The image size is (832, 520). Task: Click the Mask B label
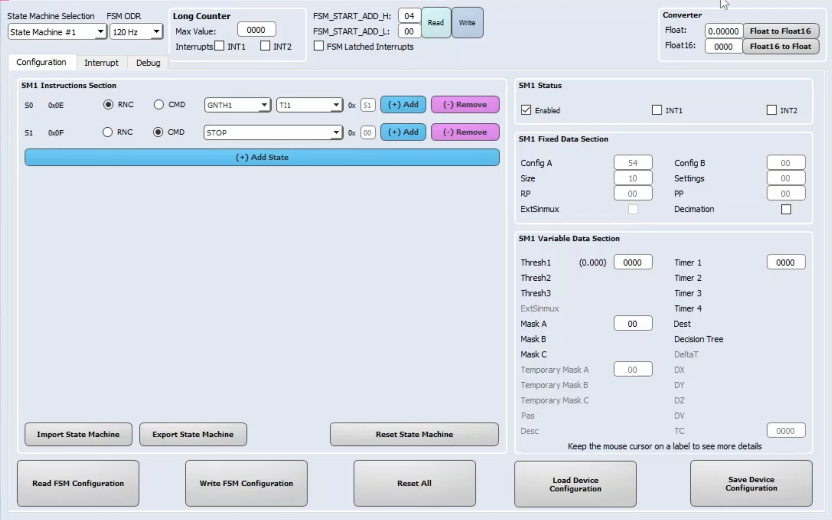click(x=533, y=339)
